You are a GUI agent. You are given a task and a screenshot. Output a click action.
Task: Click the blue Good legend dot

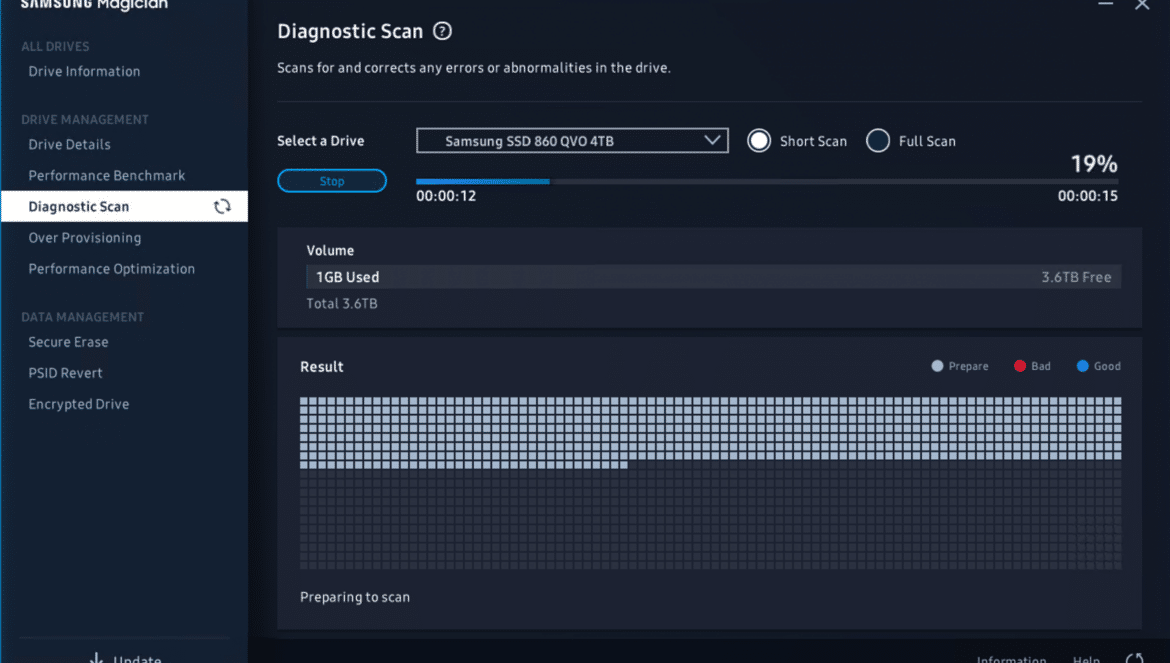[1083, 366]
